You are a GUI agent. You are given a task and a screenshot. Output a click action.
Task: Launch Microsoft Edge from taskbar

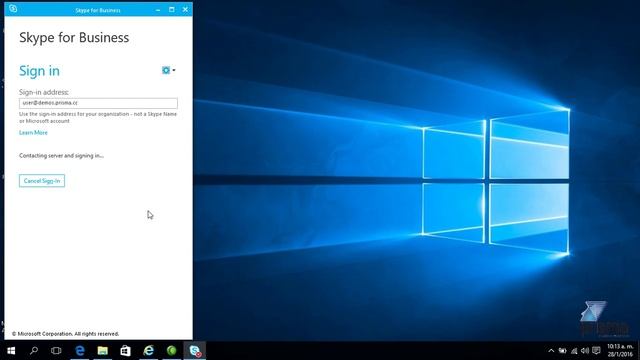[80, 351]
